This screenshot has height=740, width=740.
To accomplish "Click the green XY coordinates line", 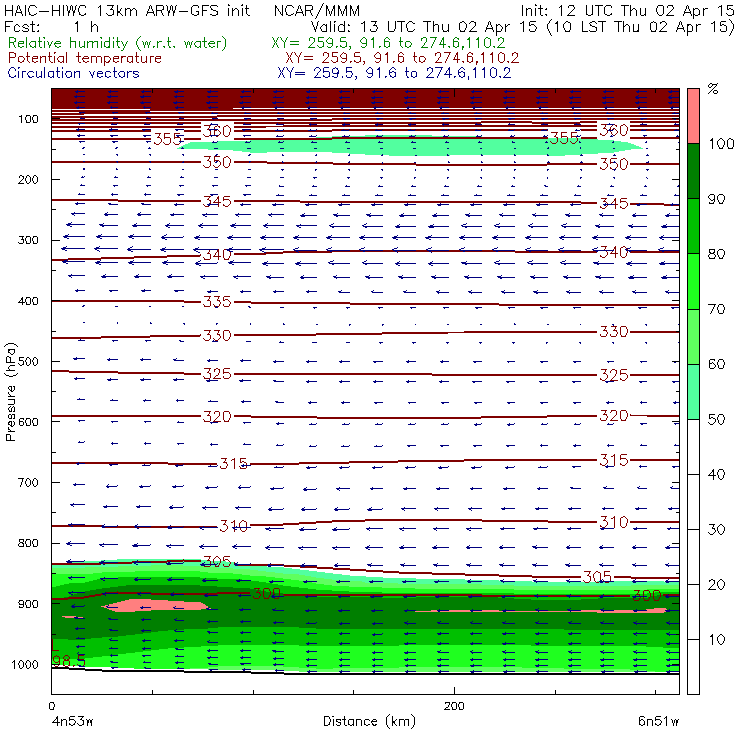I will point(388,43).
